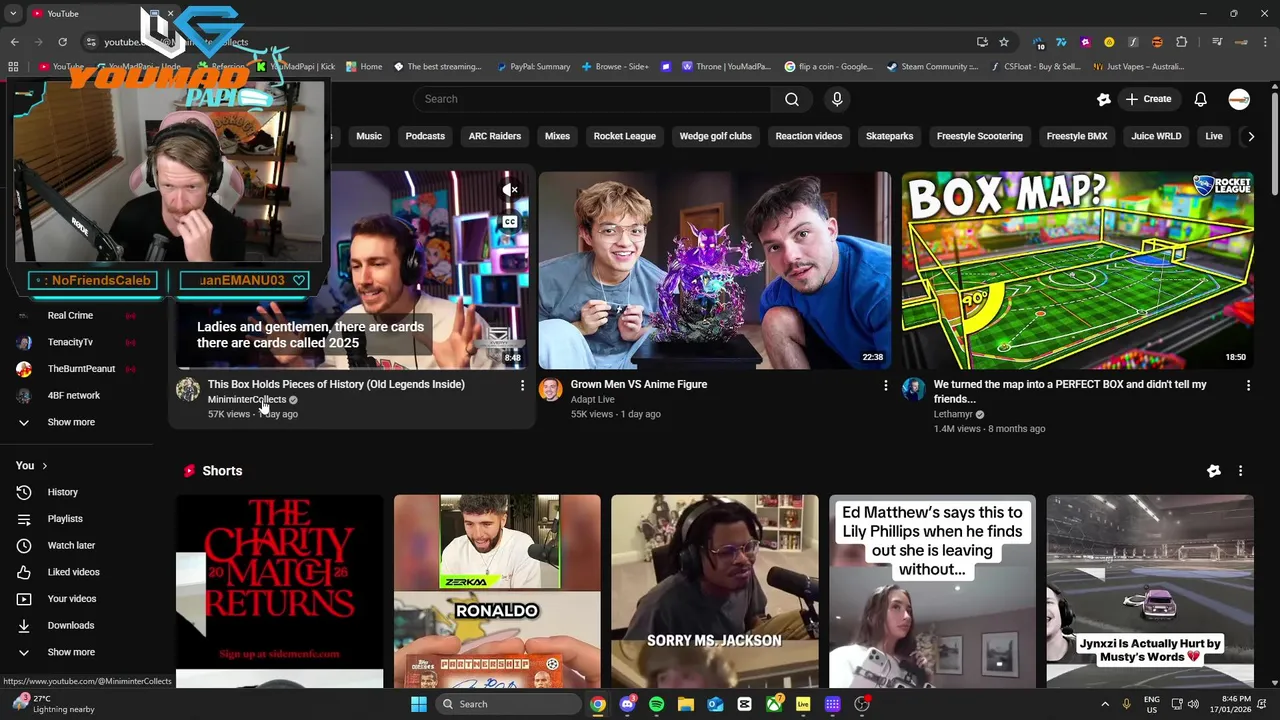Select the Rocket League filter chip
Viewport: 1280px width, 720px height.
(x=625, y=136)
